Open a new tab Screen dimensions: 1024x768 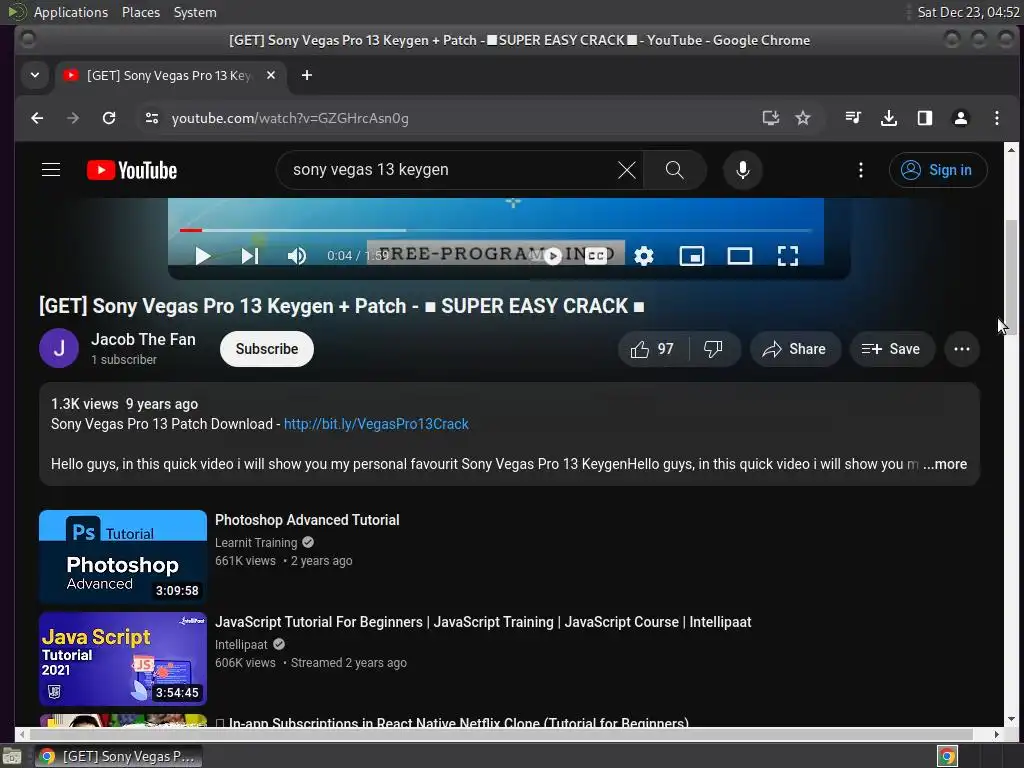tap(307, 75)
